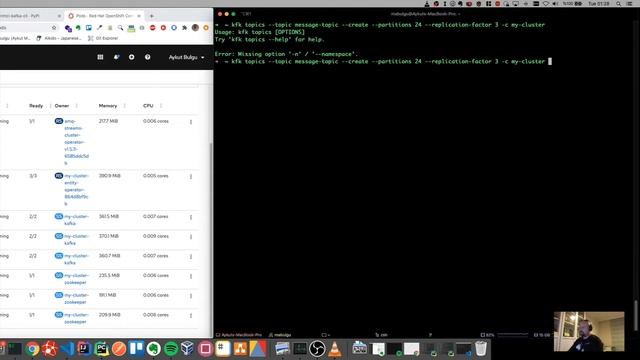Expand the Aykut Bulgu user menu
640x360 pixels.
coord(187,57)
